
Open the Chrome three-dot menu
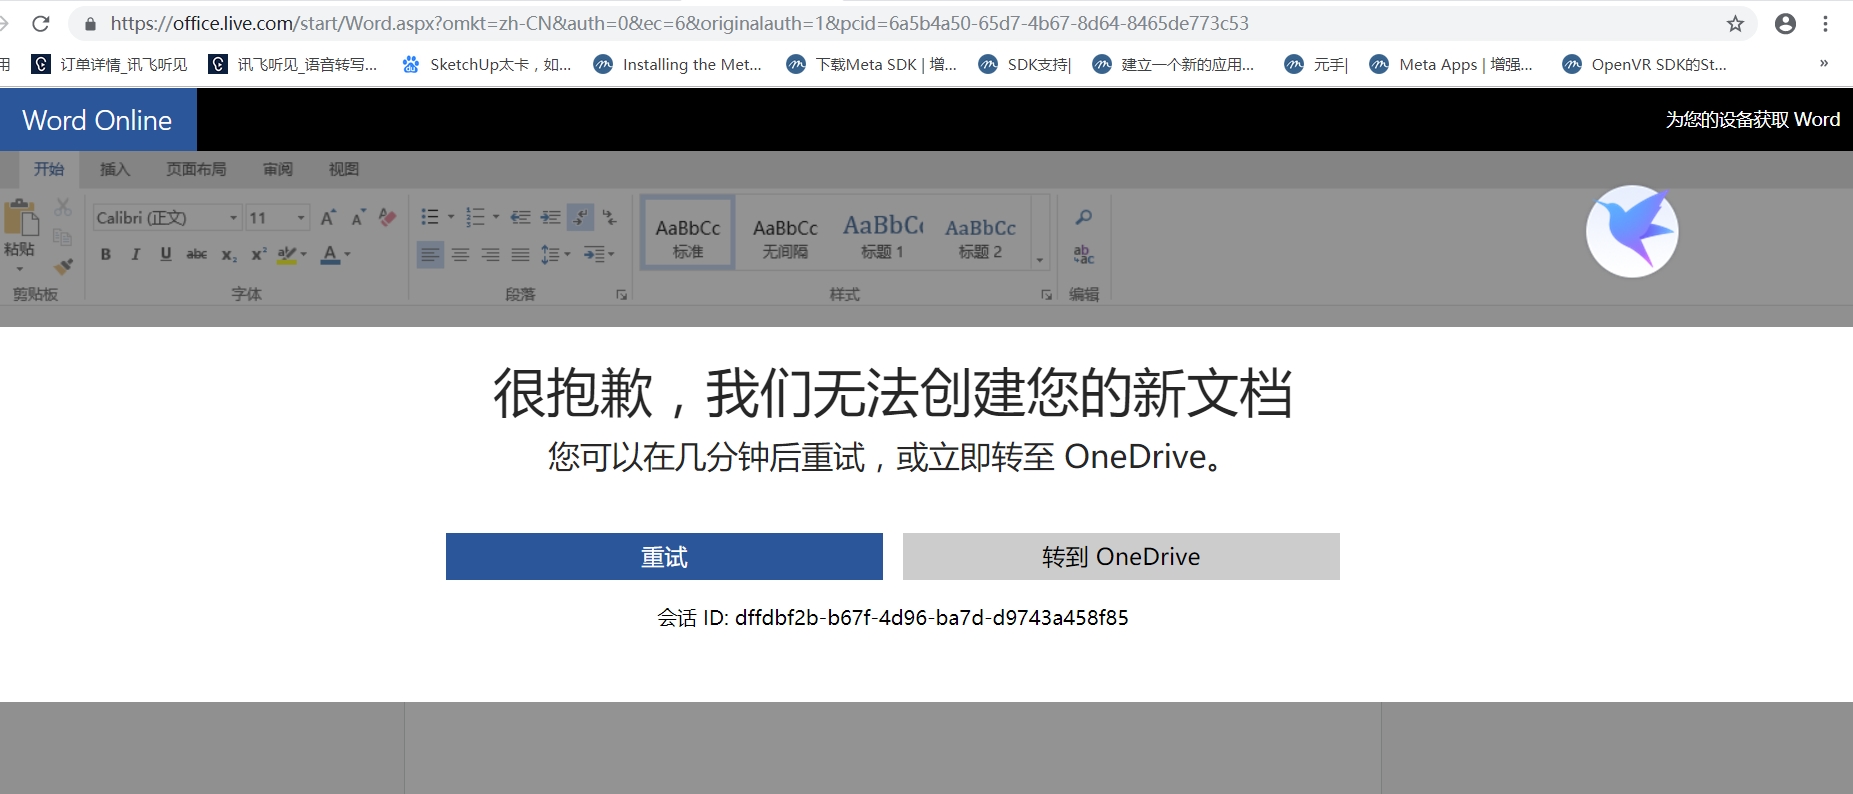[1825, 23]
